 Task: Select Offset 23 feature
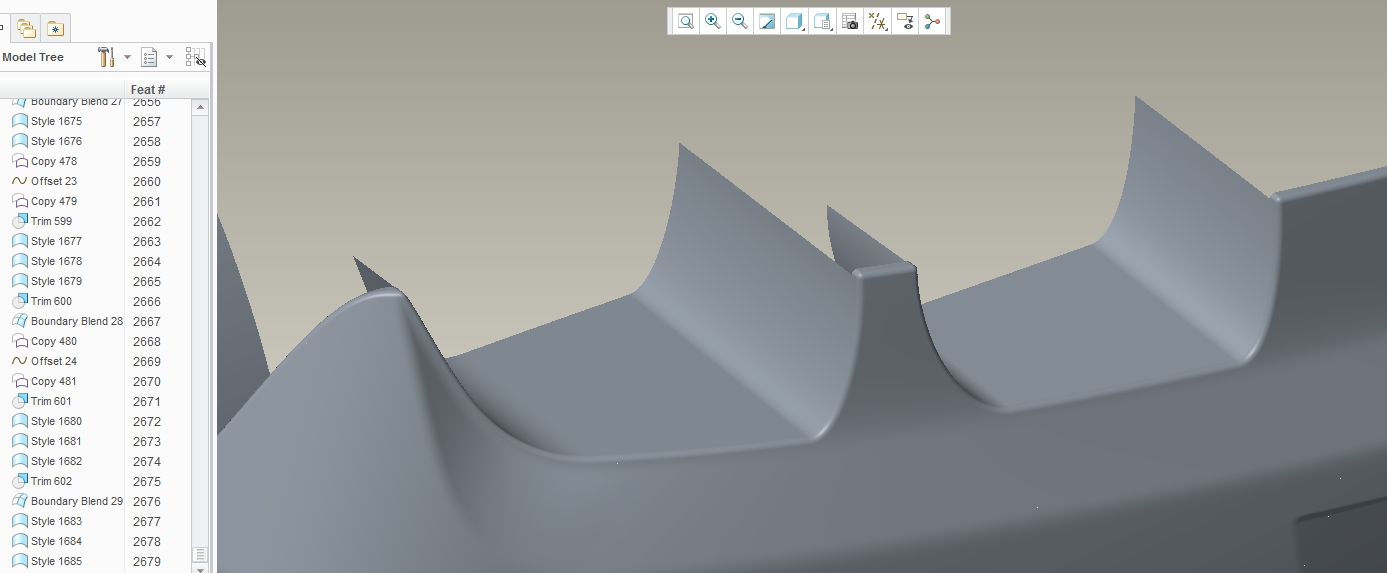point(54,181)
